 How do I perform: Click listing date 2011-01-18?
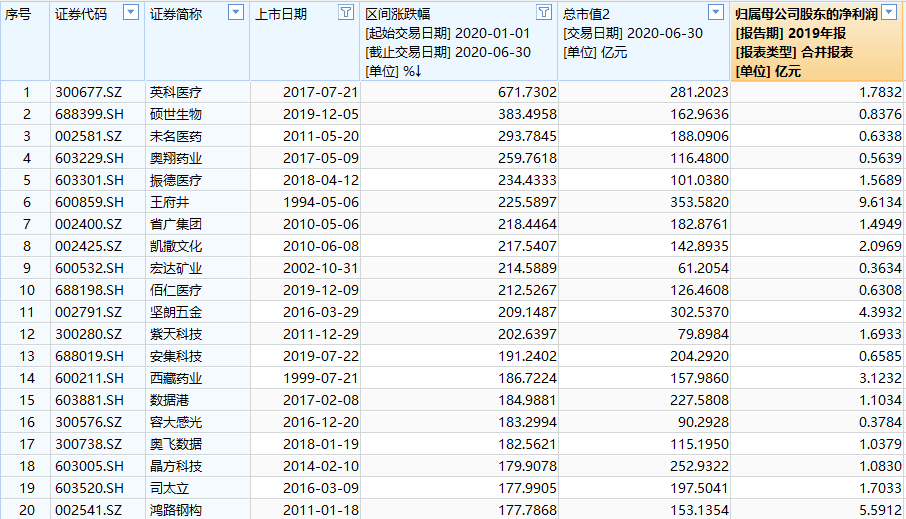point(321,510)
